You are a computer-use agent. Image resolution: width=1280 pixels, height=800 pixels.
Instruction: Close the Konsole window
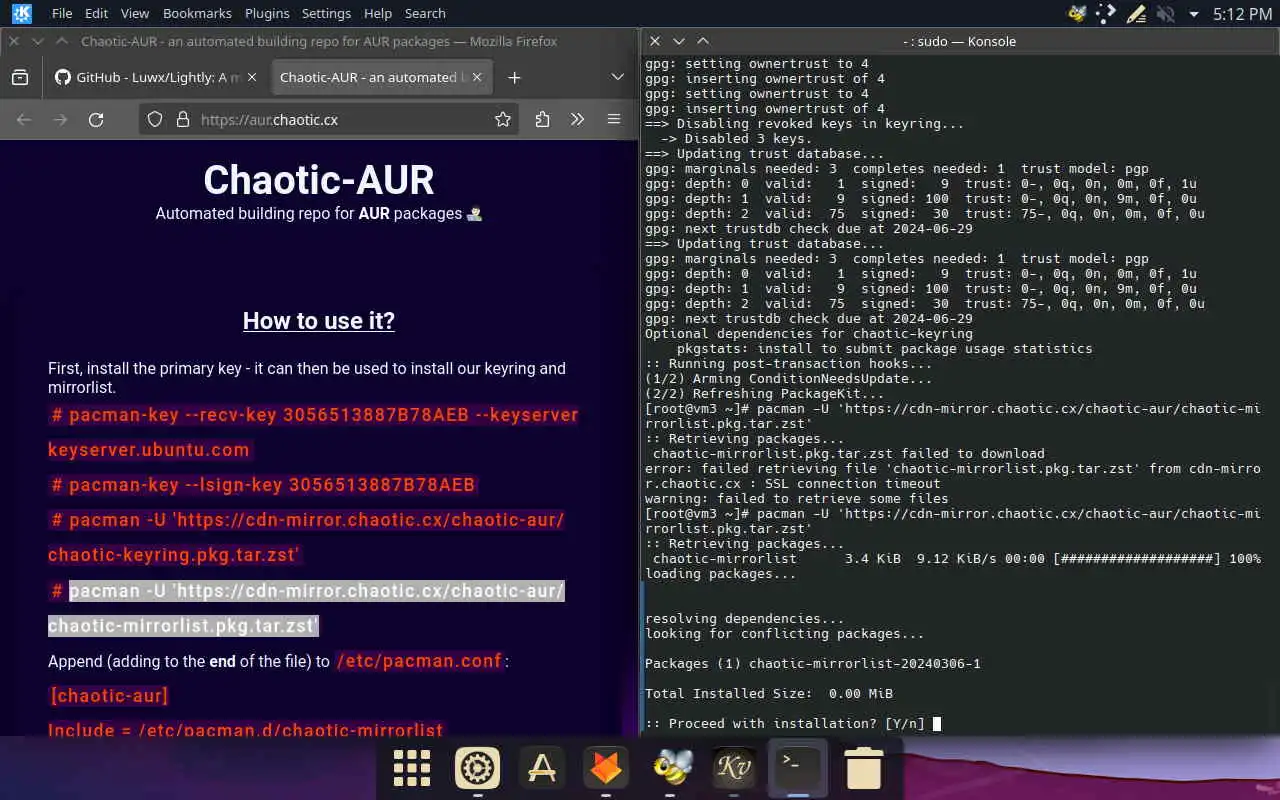click(x=654, y=41)
